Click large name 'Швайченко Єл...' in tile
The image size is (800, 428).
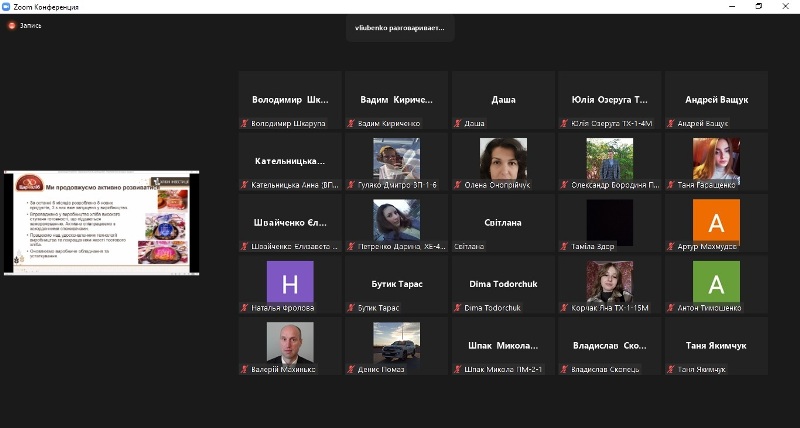coord(290,223)
